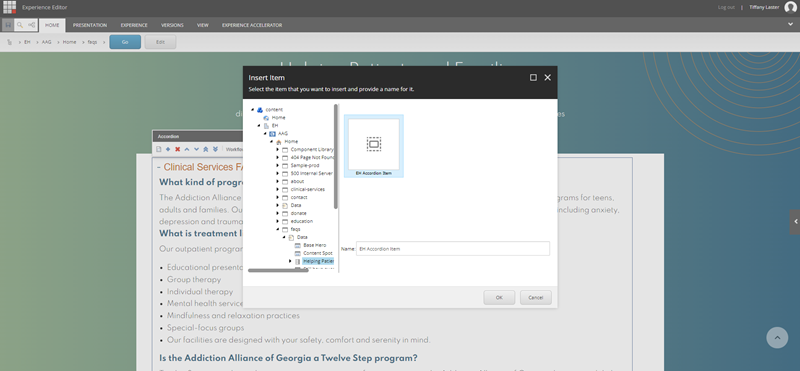
Task: Open the VIEW ribbon tab
Action: point(203,25)
